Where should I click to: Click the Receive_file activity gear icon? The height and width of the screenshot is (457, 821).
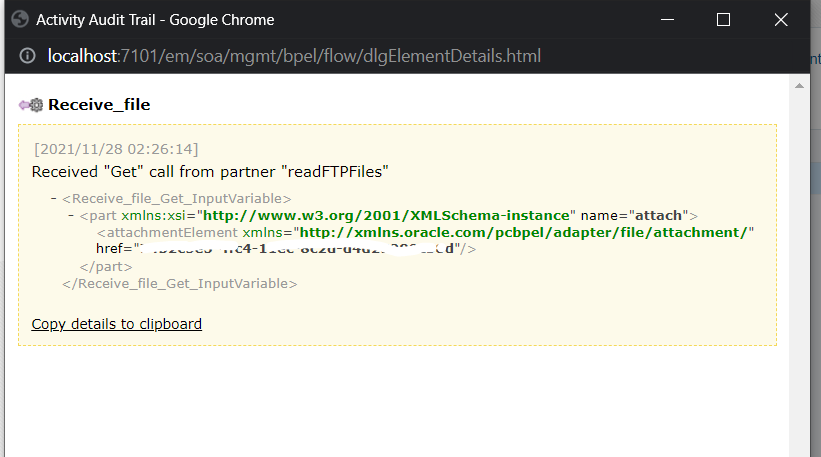(x=31, y=104)
